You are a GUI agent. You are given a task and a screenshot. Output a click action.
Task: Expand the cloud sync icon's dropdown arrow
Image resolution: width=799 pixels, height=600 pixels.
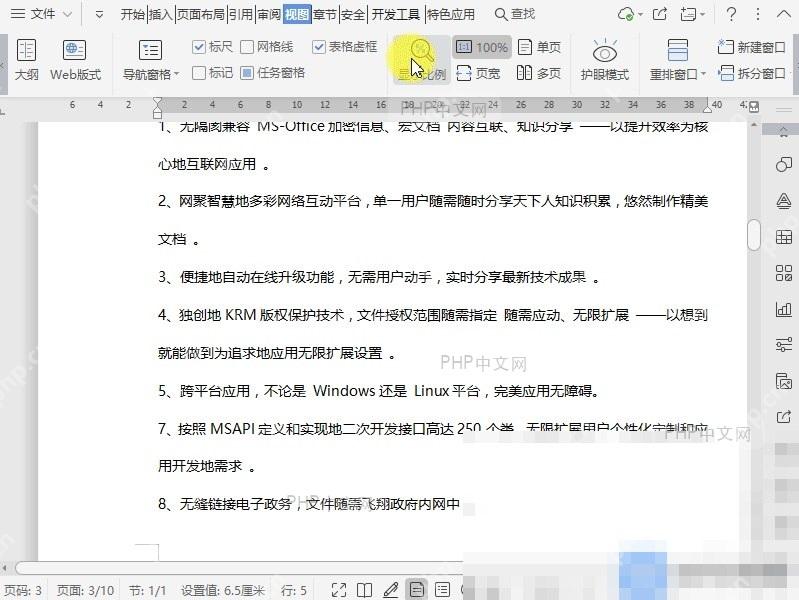tap(640, 15)
